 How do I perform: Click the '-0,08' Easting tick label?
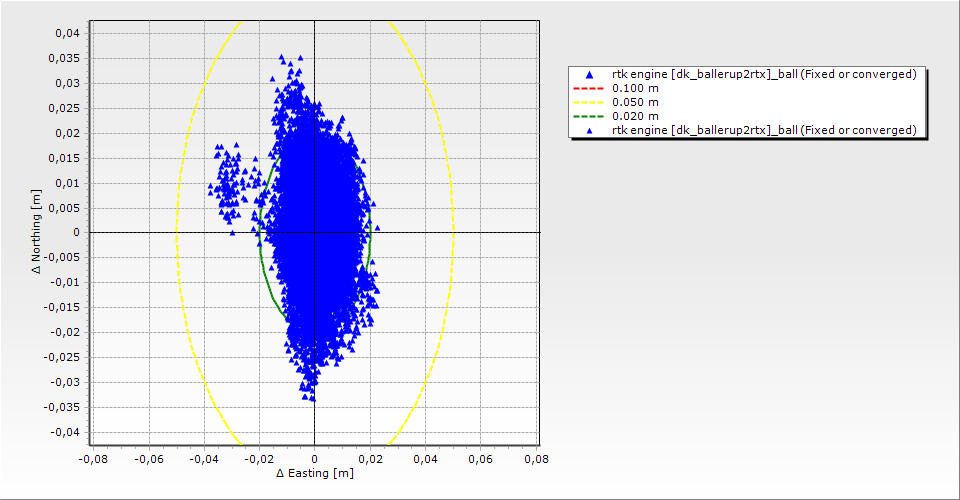click(93, 459)
